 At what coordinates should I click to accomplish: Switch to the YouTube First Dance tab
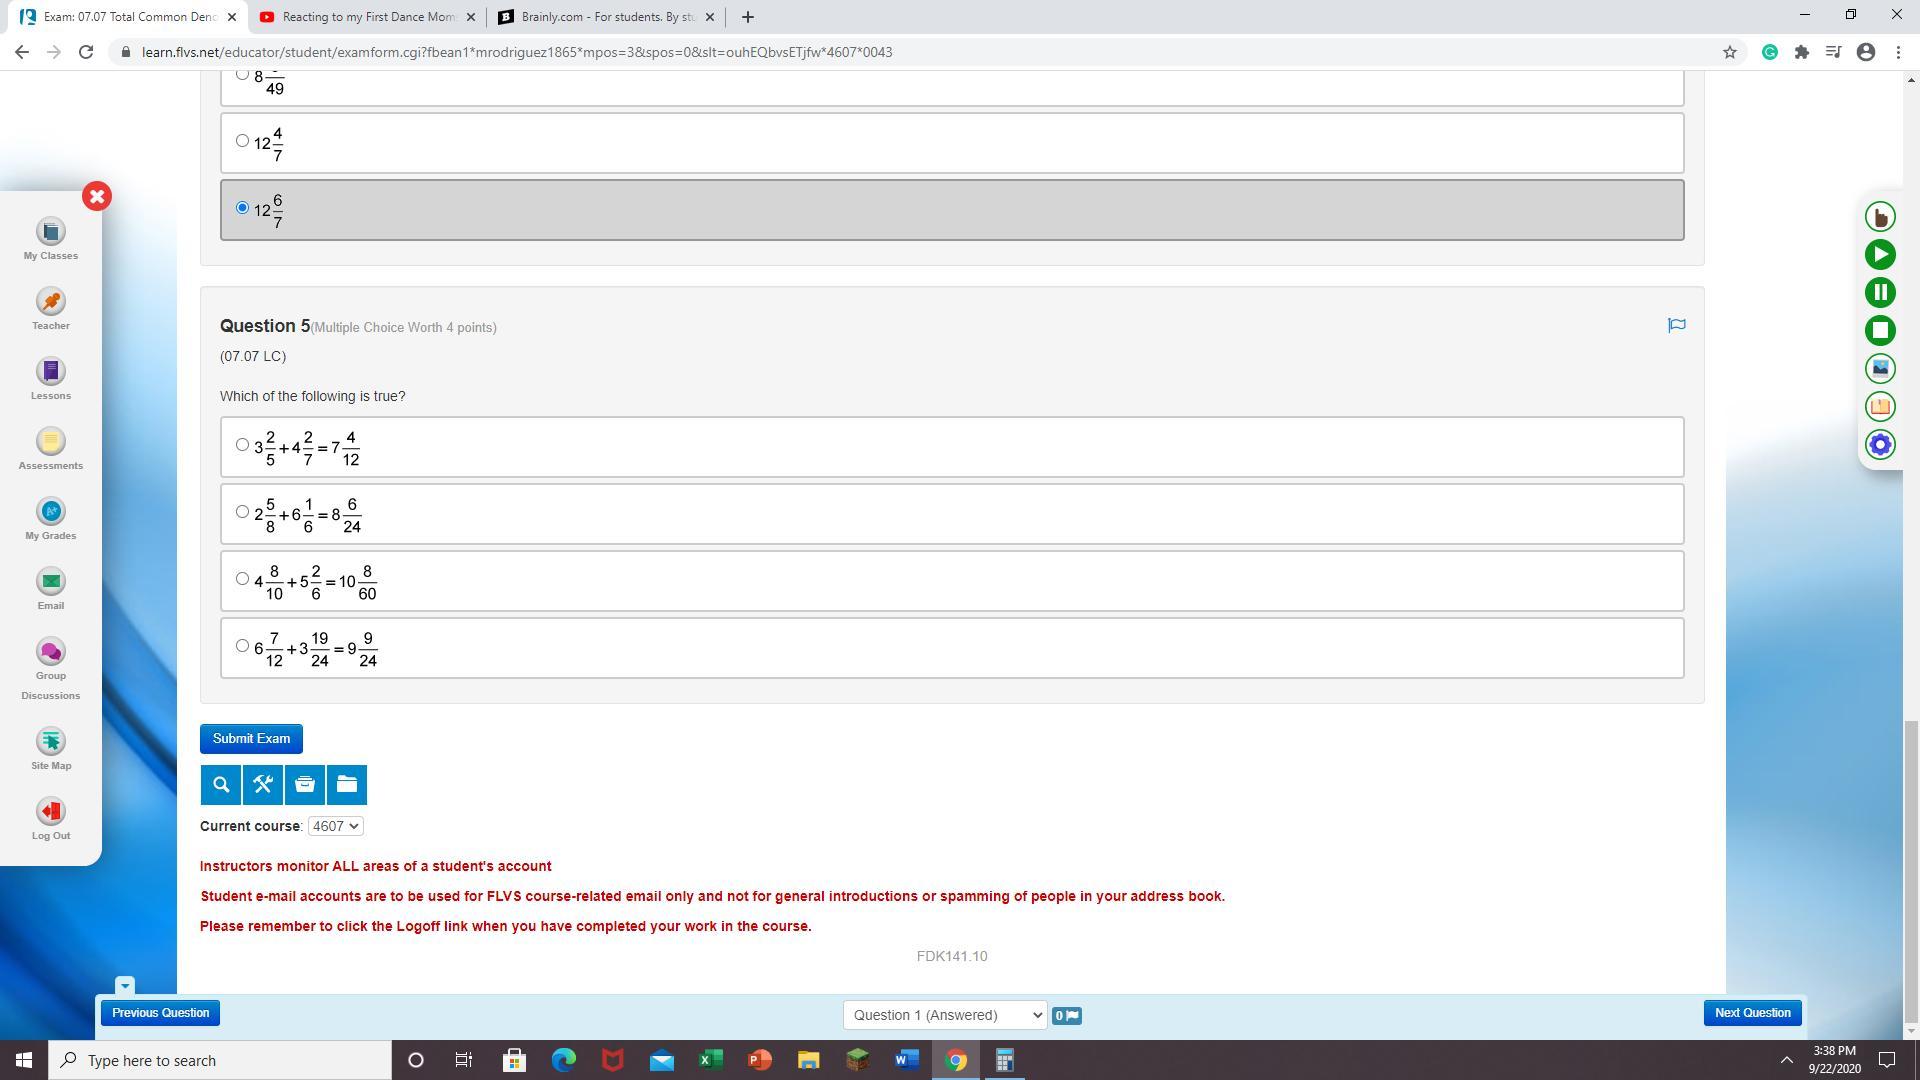pyautogui.click(x=367, y=17)
